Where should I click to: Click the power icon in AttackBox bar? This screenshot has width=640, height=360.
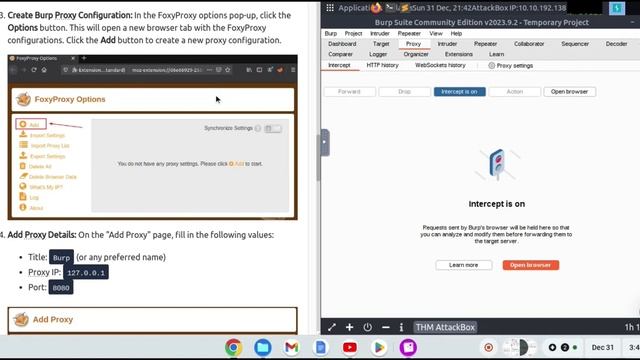tap(367, 327)
